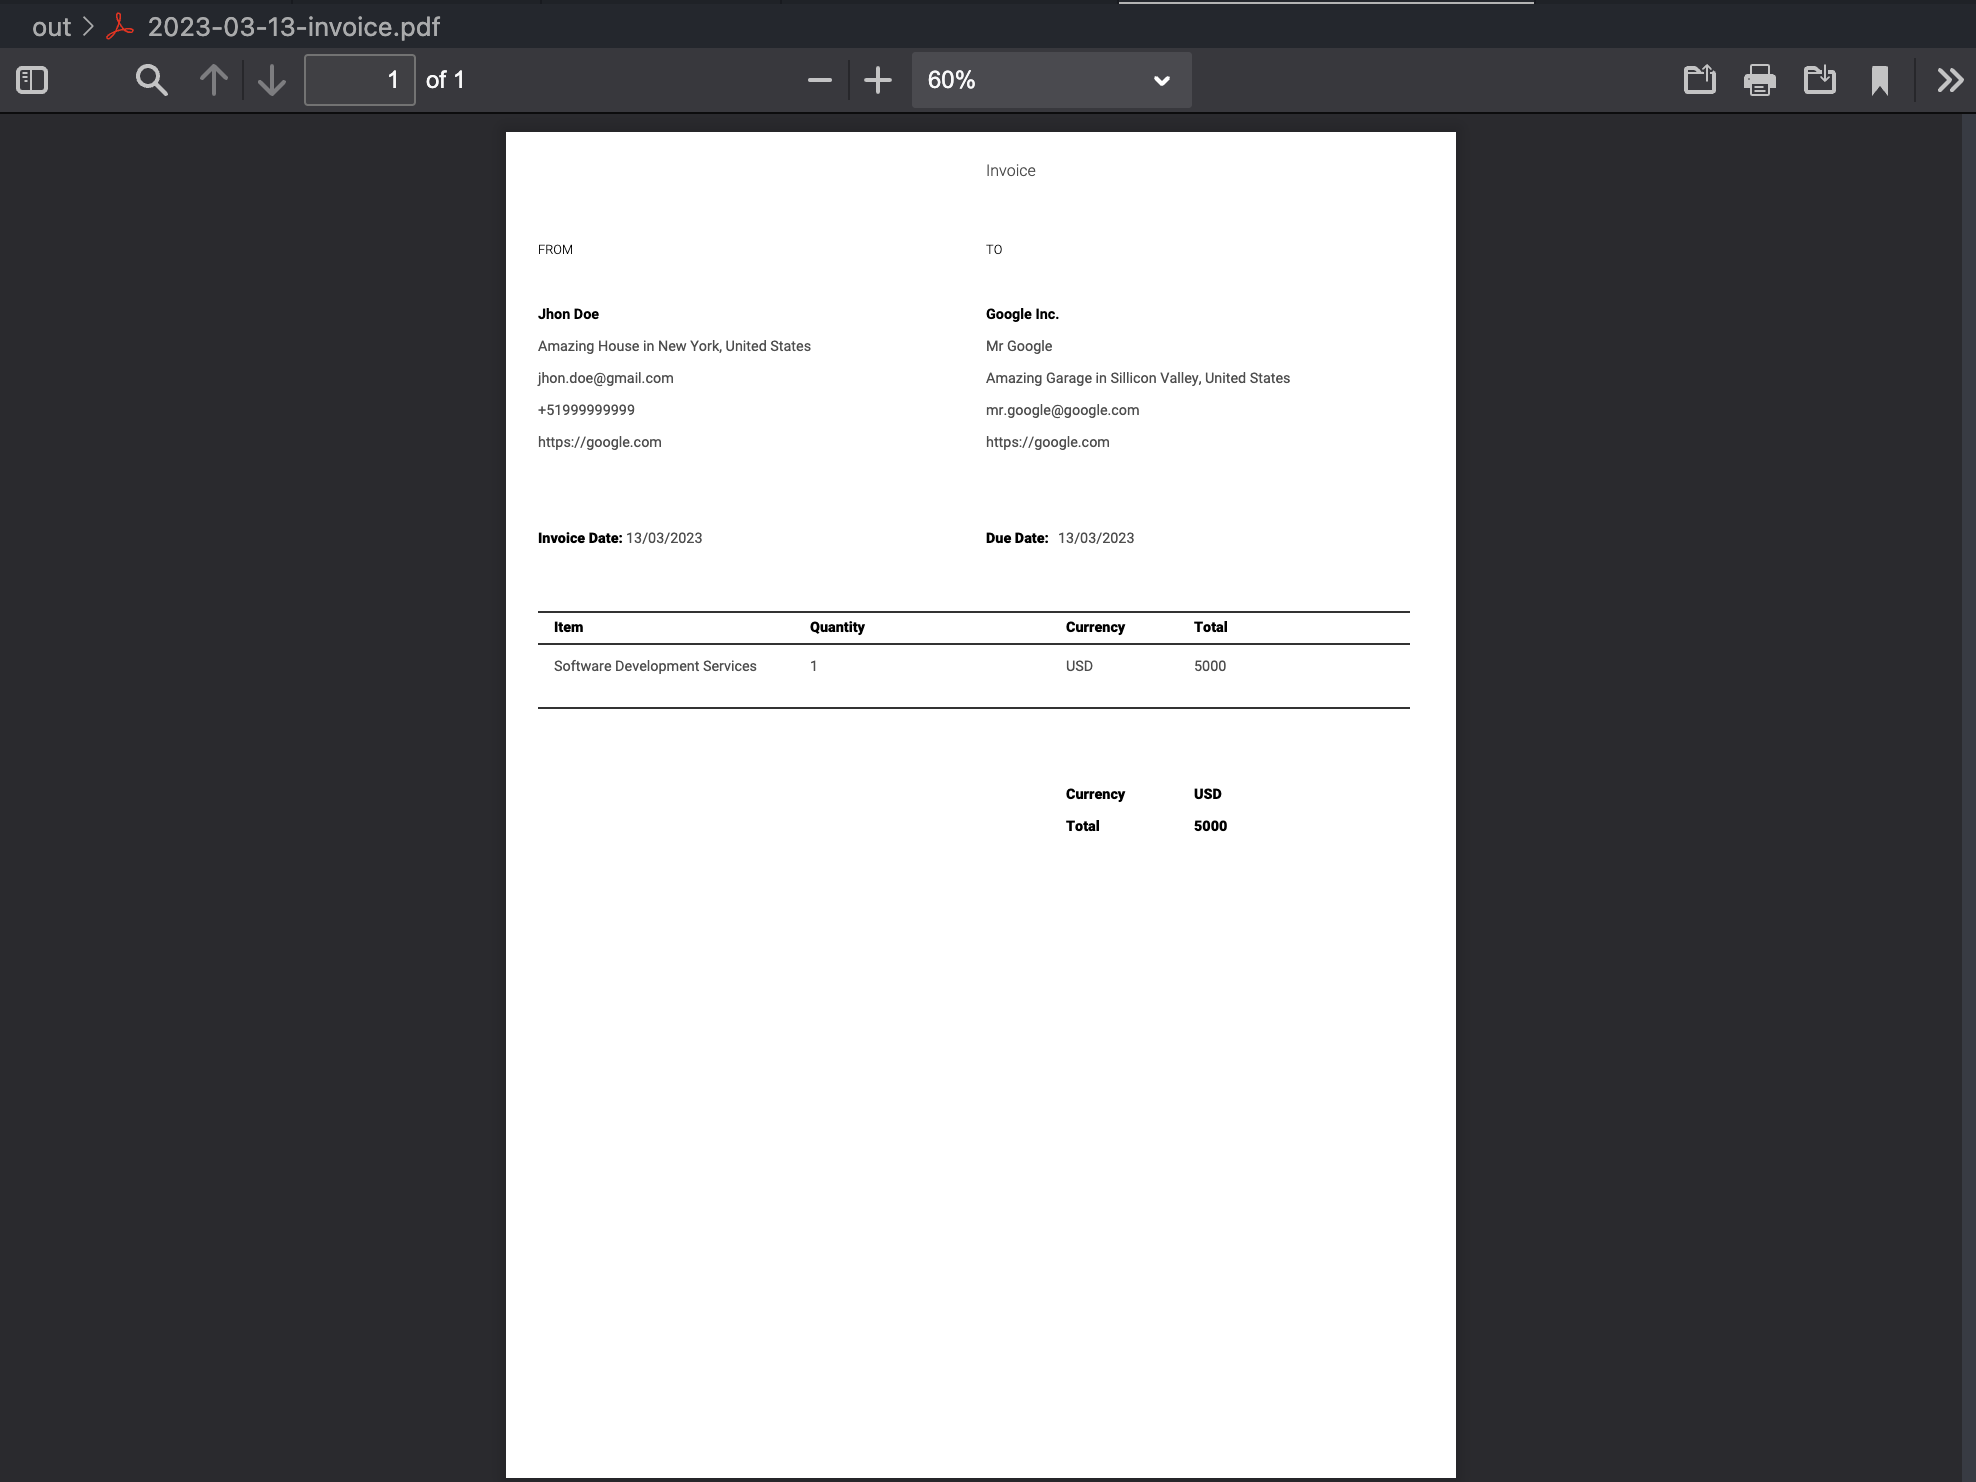
Task: Click the 'out' breadcrumb folder
Action: pyautogui.click(x=51, y=27)
